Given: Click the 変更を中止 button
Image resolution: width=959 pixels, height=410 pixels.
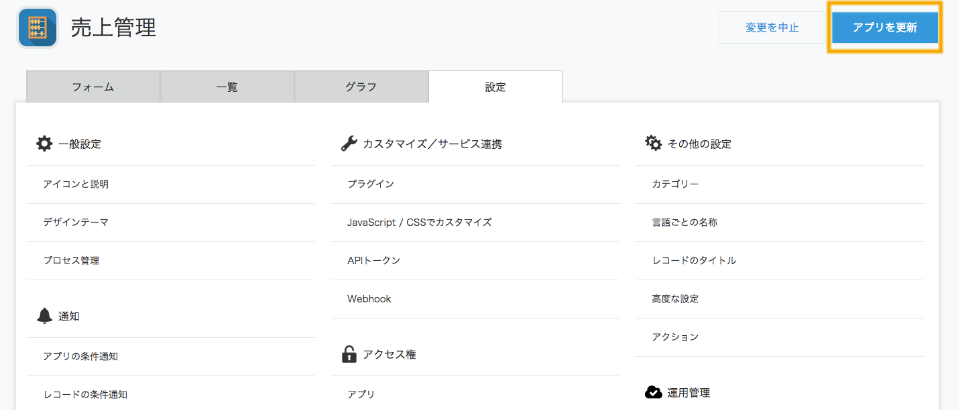Looking at the screenshot, I should click(x=772, y=28).
